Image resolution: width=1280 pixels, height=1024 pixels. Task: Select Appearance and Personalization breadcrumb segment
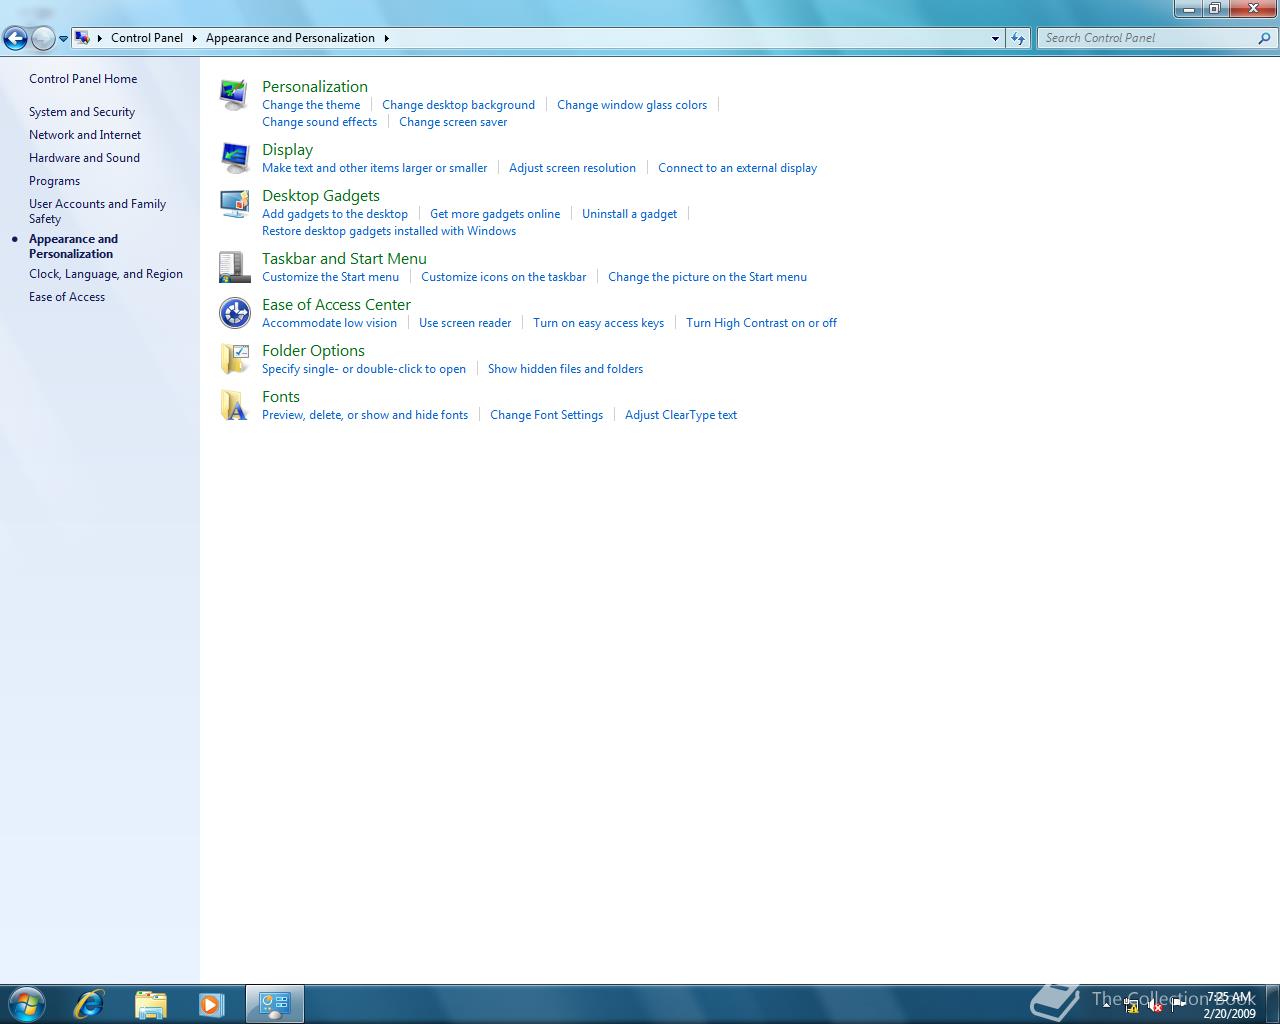[x=290, y=38]
